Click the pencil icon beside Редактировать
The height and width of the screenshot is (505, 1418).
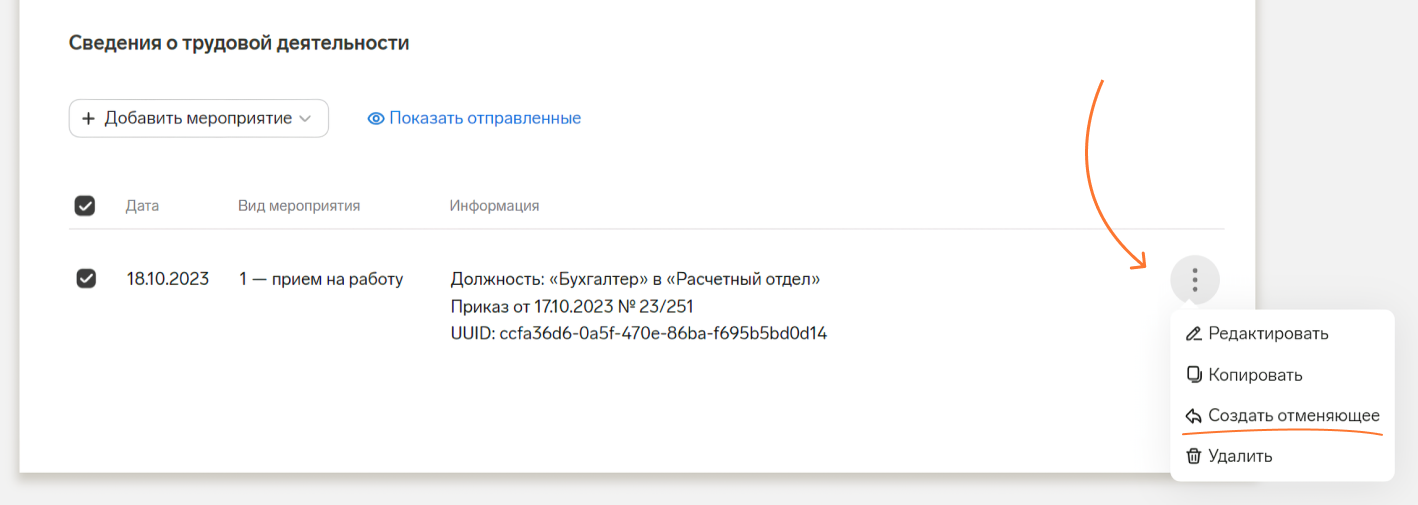point(1193,334)
